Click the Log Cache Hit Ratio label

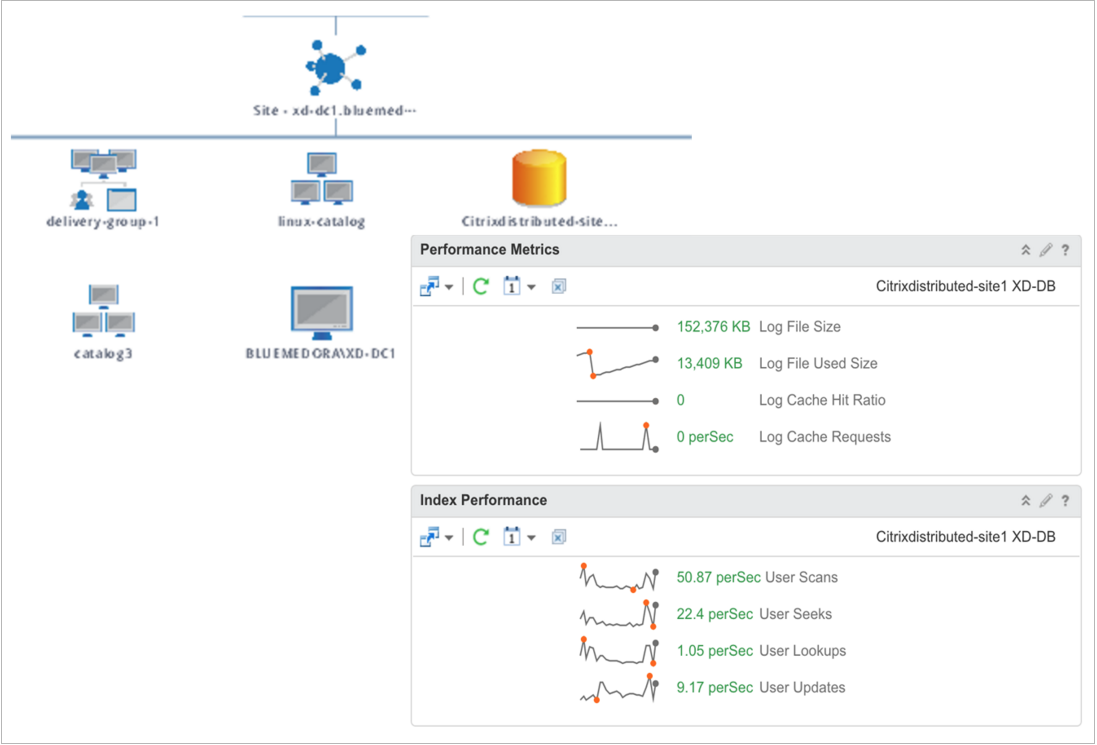(x=822, y=400)
